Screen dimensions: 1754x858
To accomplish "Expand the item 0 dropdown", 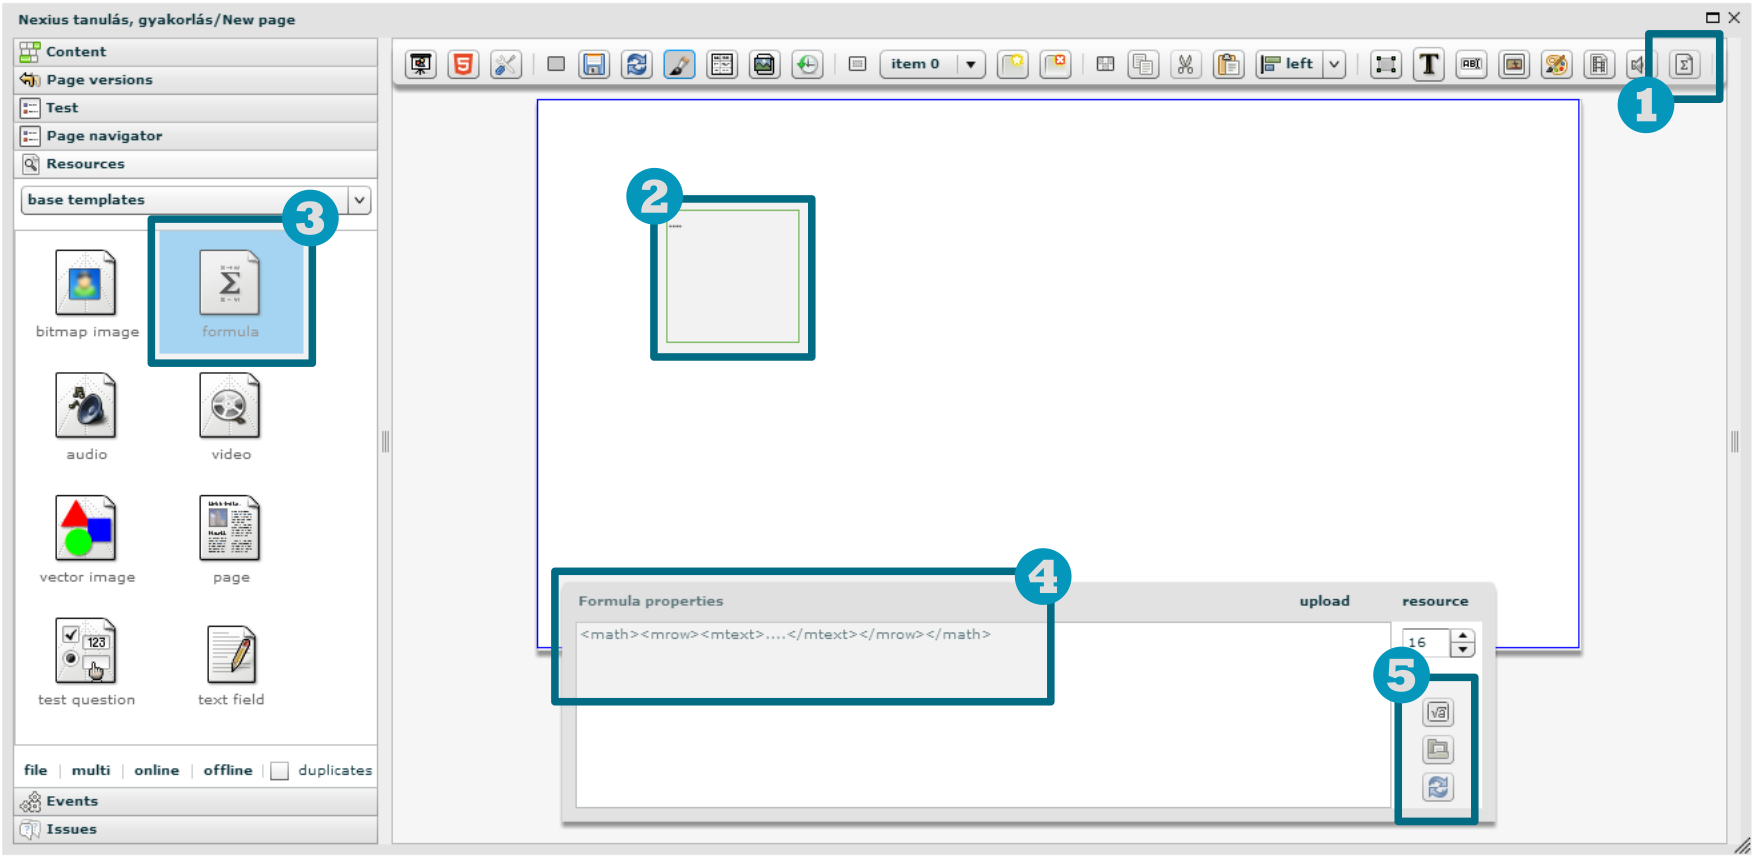I will click(x=970, y=65).
